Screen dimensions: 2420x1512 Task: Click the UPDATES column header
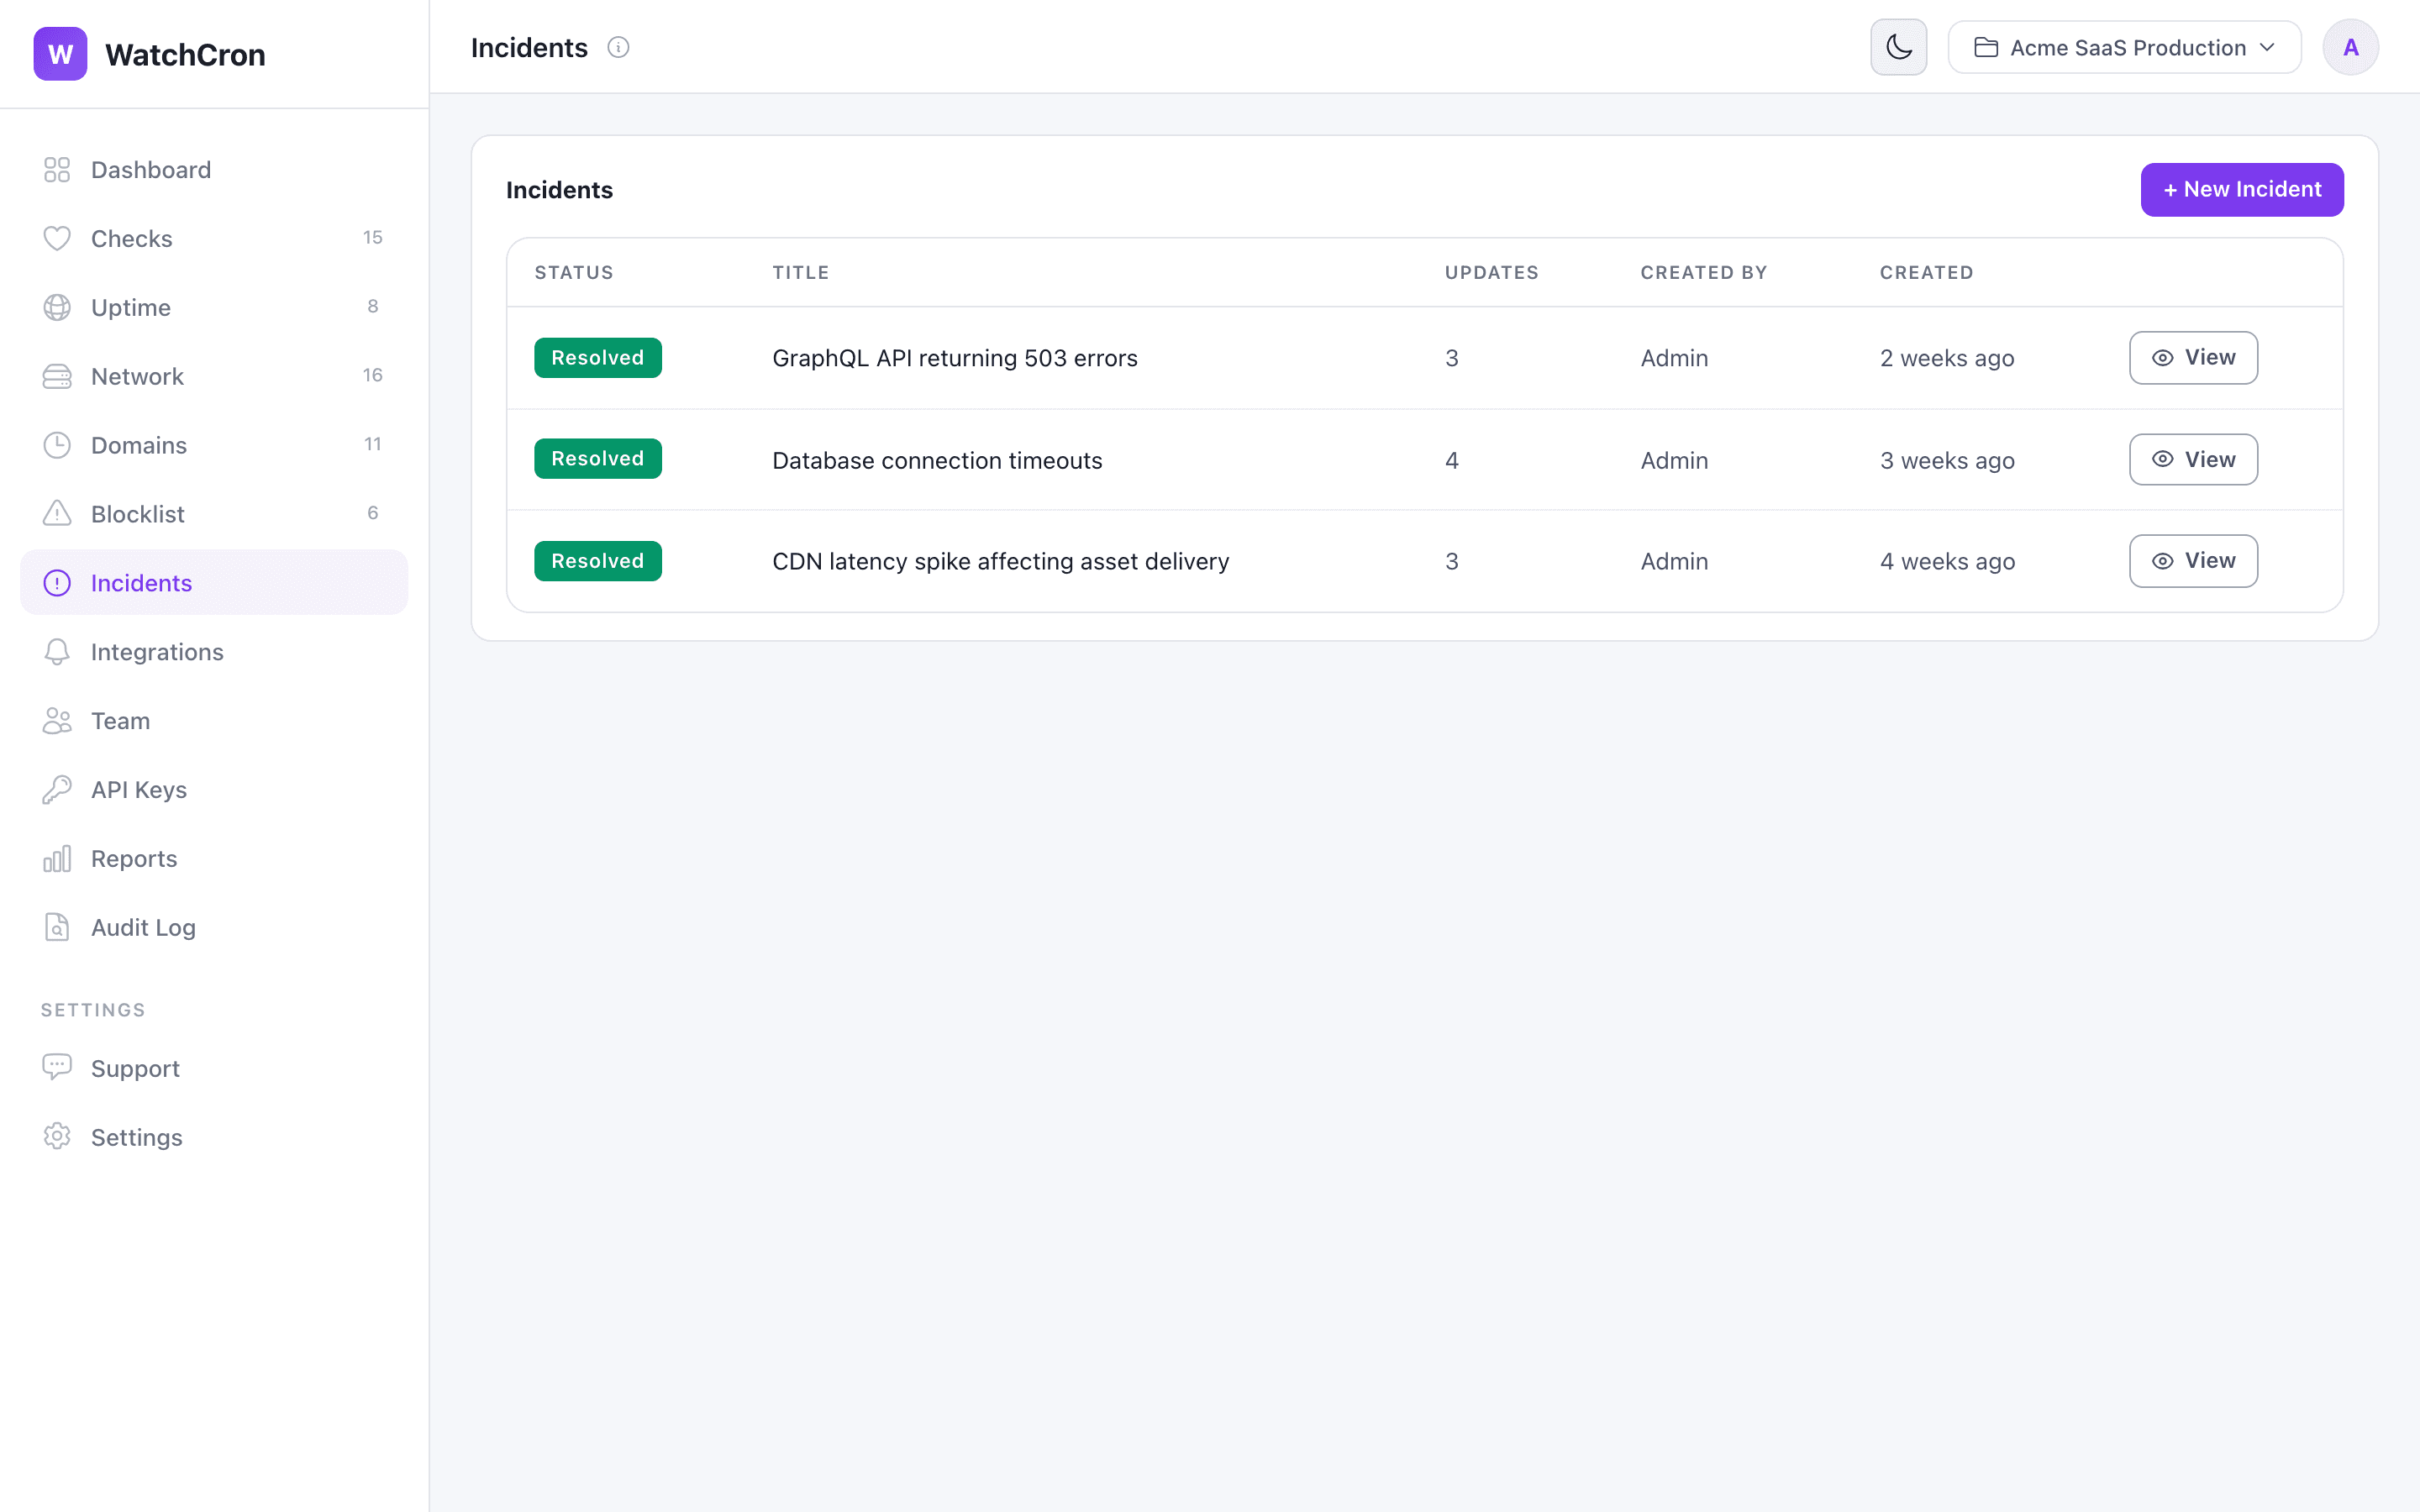[1492, 273]
